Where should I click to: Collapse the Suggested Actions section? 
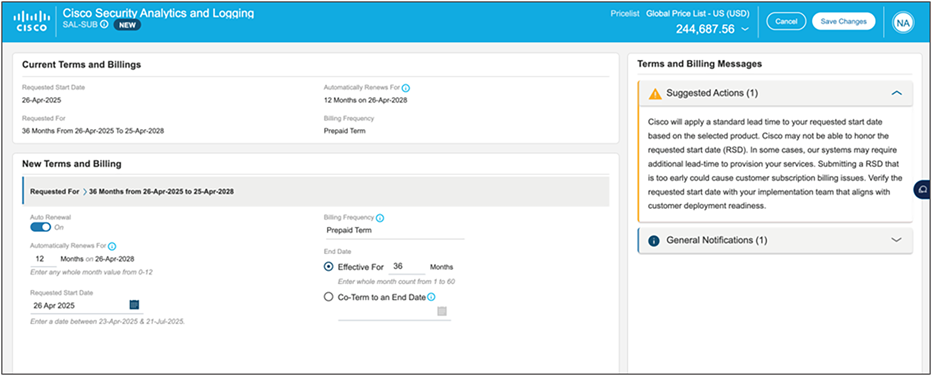[x=897, y=93]
